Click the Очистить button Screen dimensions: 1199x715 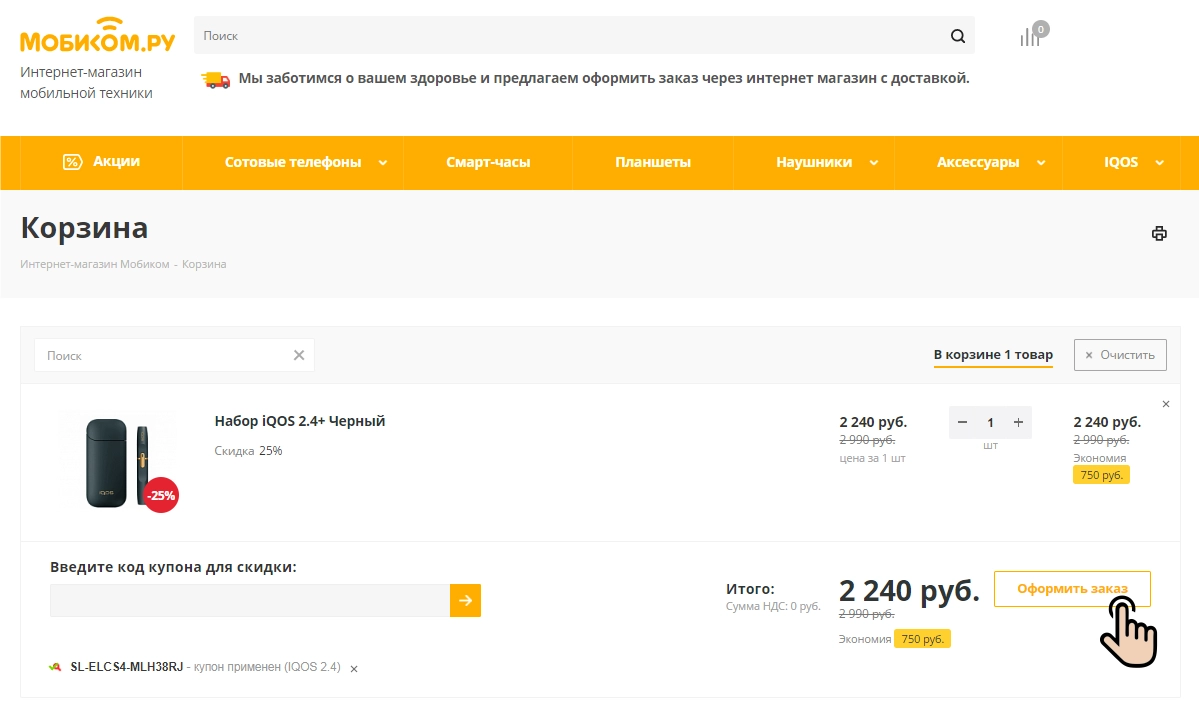coord(1120,355)
